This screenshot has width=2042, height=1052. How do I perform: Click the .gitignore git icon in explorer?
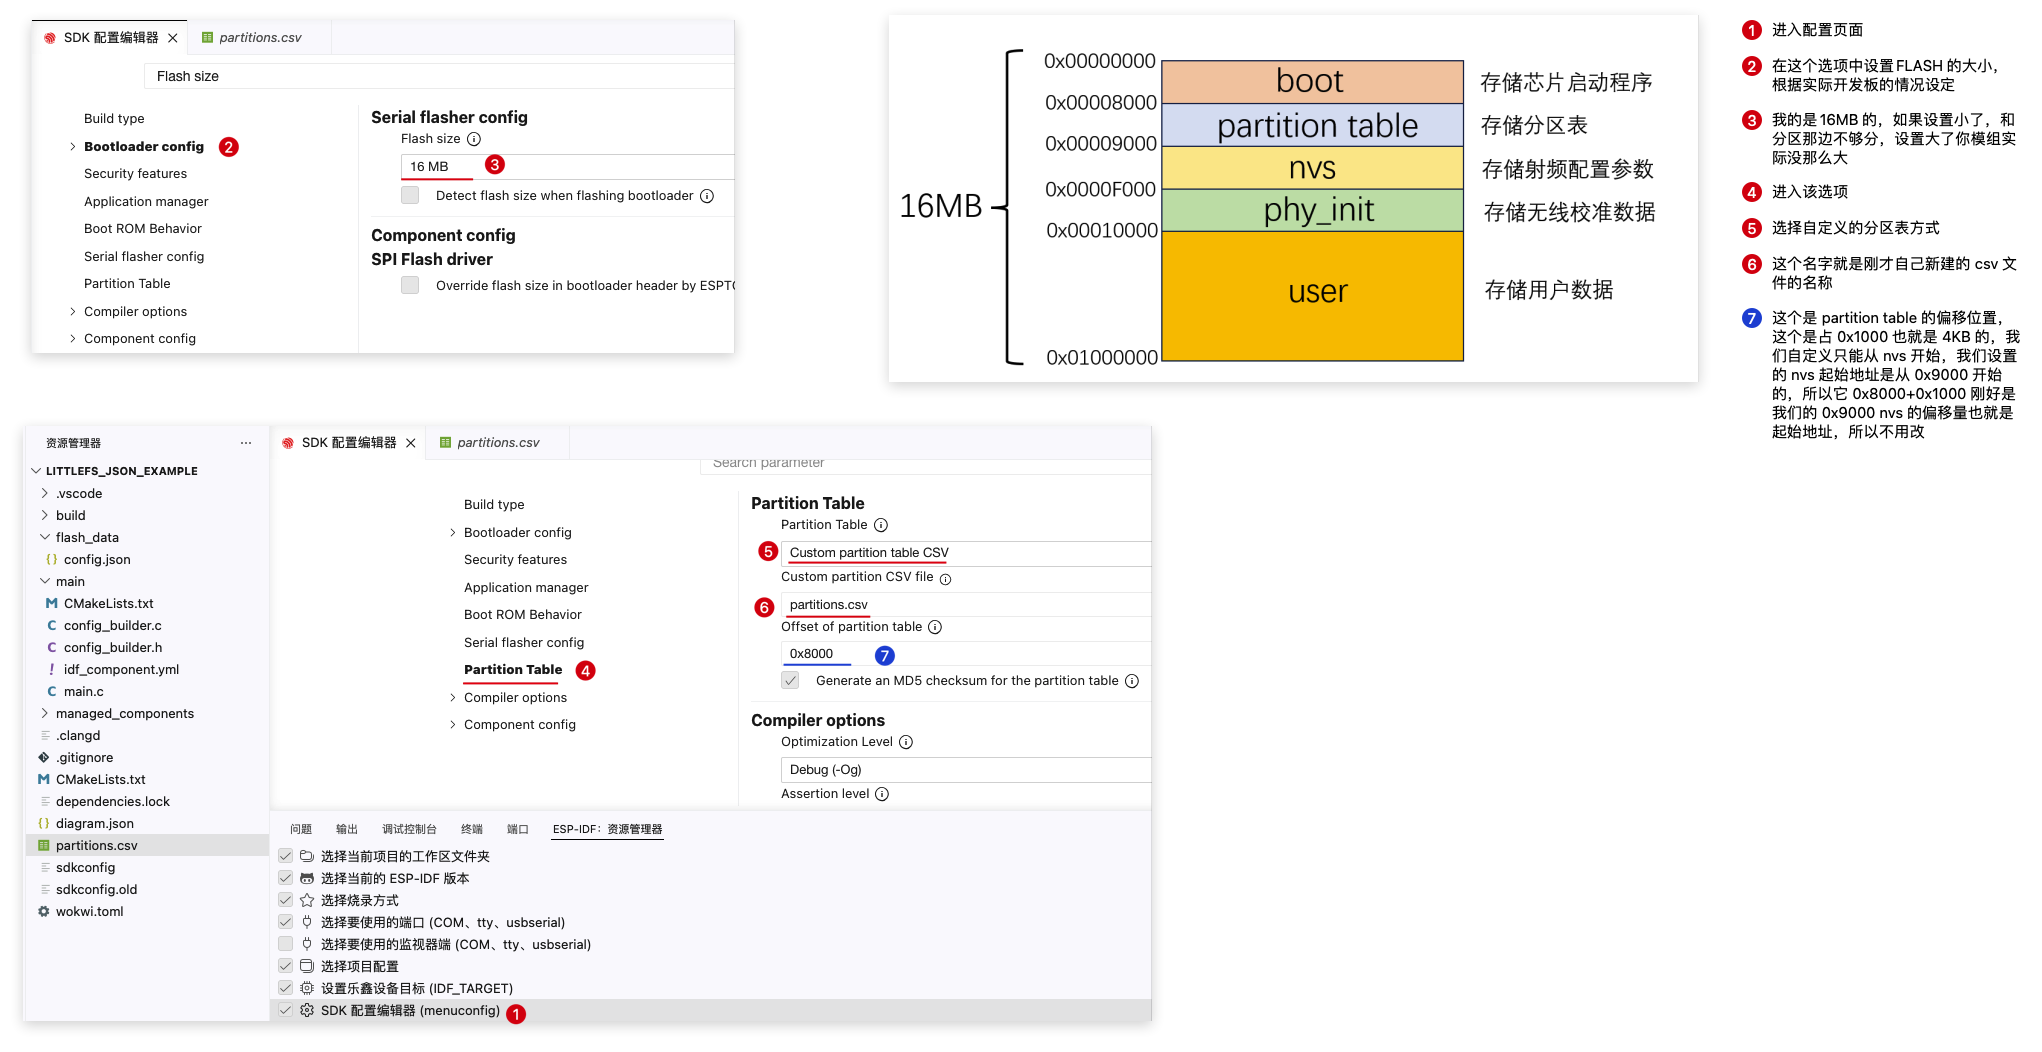44,758
